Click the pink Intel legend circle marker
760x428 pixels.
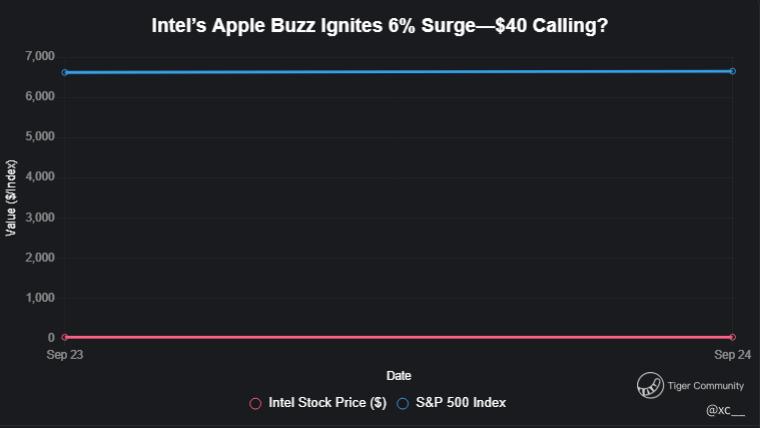(256, 403)
